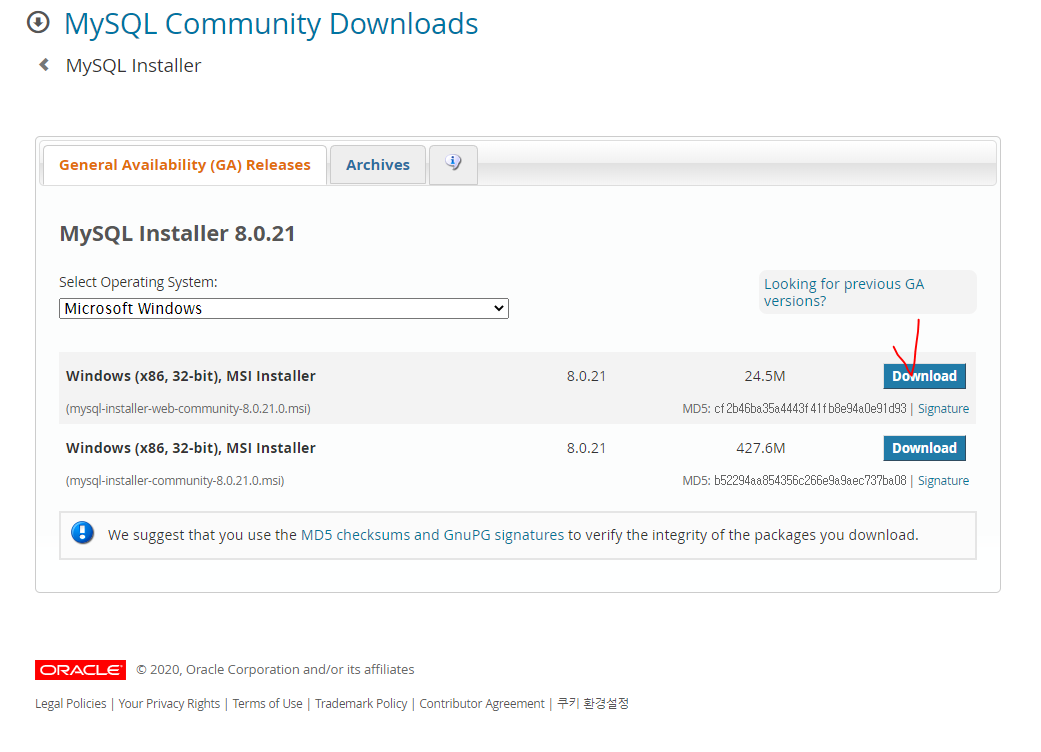Click the back arrow next to MySQL Installer
Image resolution: width=1041 pixels, height=752 pixels.
pos(44,64)
